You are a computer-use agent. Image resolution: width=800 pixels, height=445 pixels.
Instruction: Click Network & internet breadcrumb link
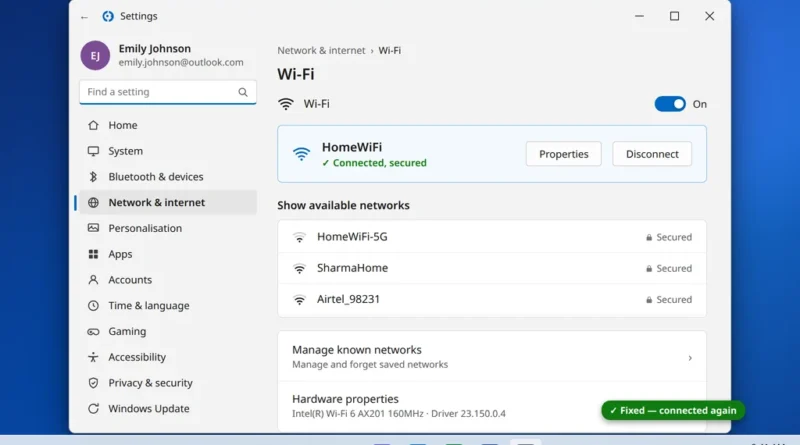point(321,51)
